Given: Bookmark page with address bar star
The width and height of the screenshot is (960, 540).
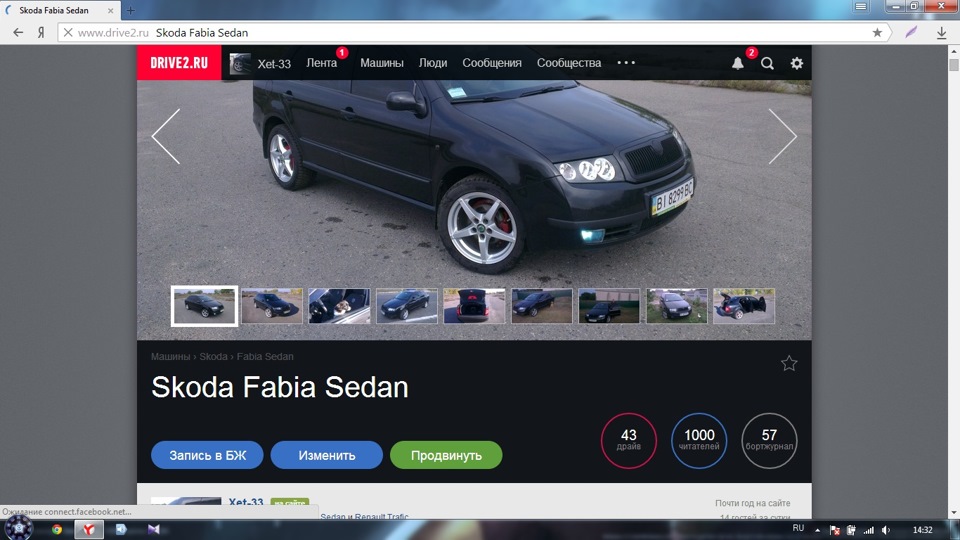Looking at the screenshot, I should pos(877,32).
